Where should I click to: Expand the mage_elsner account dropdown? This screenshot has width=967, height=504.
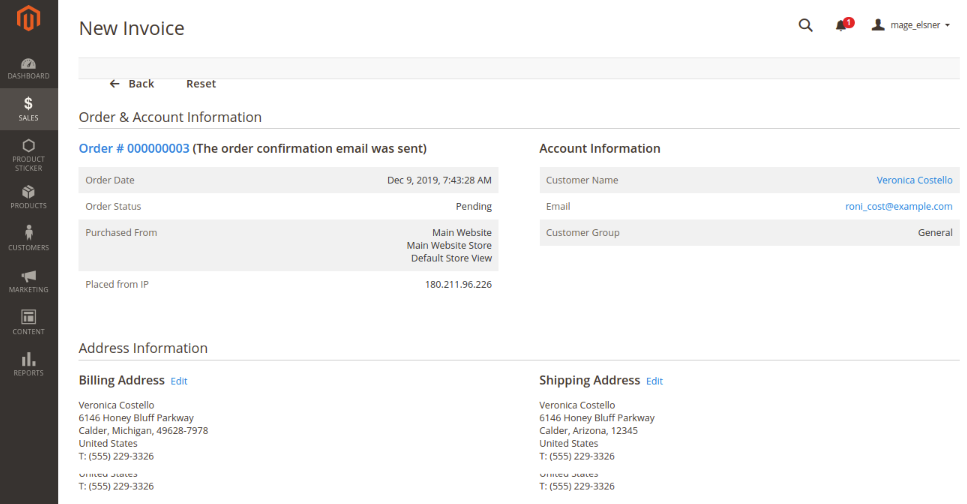(x=911, y=26)
